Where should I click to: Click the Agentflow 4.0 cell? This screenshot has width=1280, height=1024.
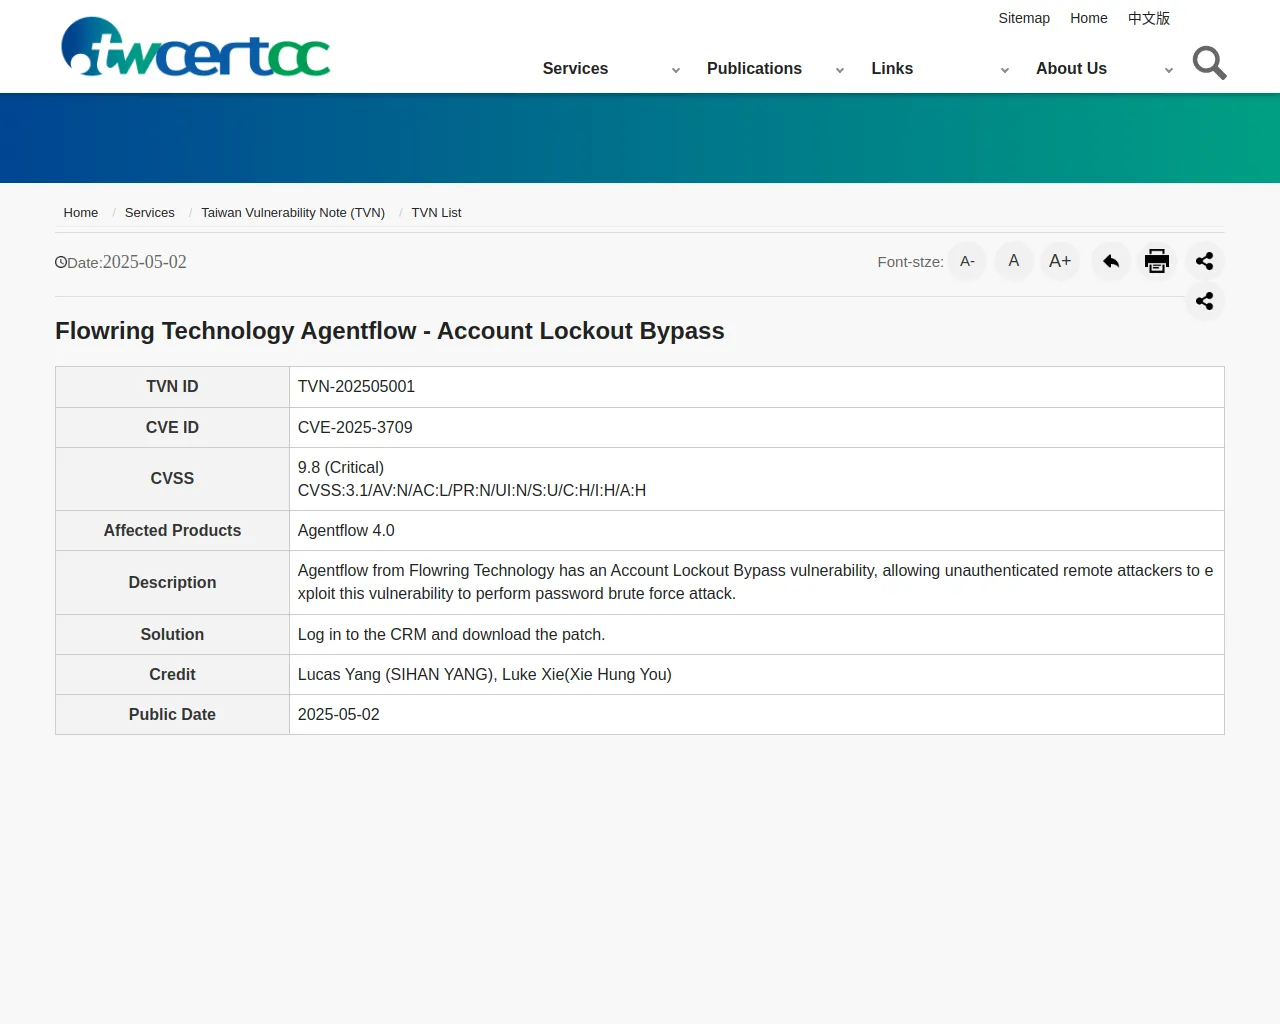coord(756,531)
